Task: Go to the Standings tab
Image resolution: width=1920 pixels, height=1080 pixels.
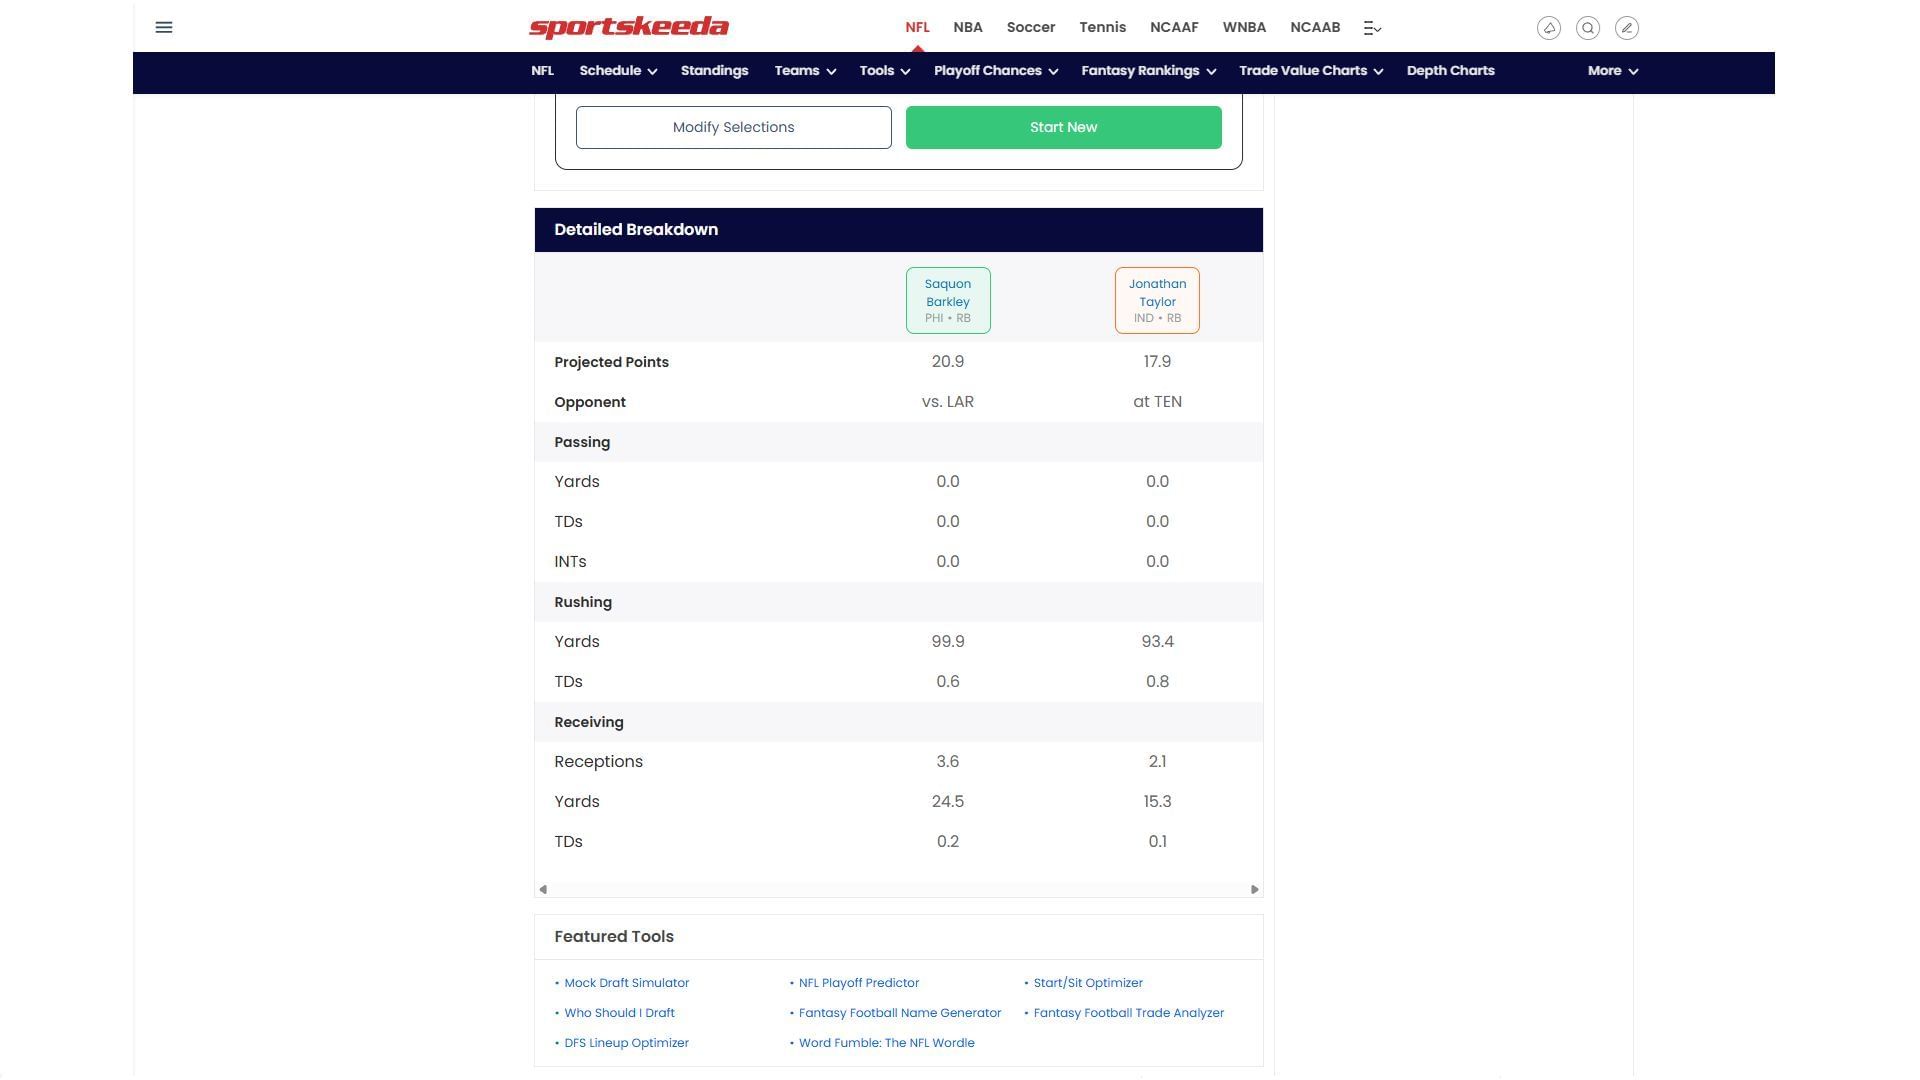Action: tap(714, 71)
